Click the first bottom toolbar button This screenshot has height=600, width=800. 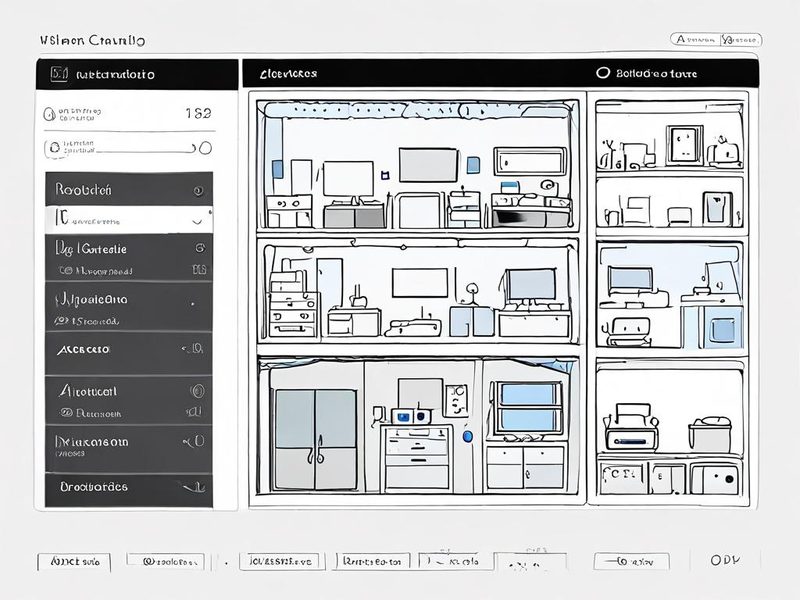tap(74, 562)
